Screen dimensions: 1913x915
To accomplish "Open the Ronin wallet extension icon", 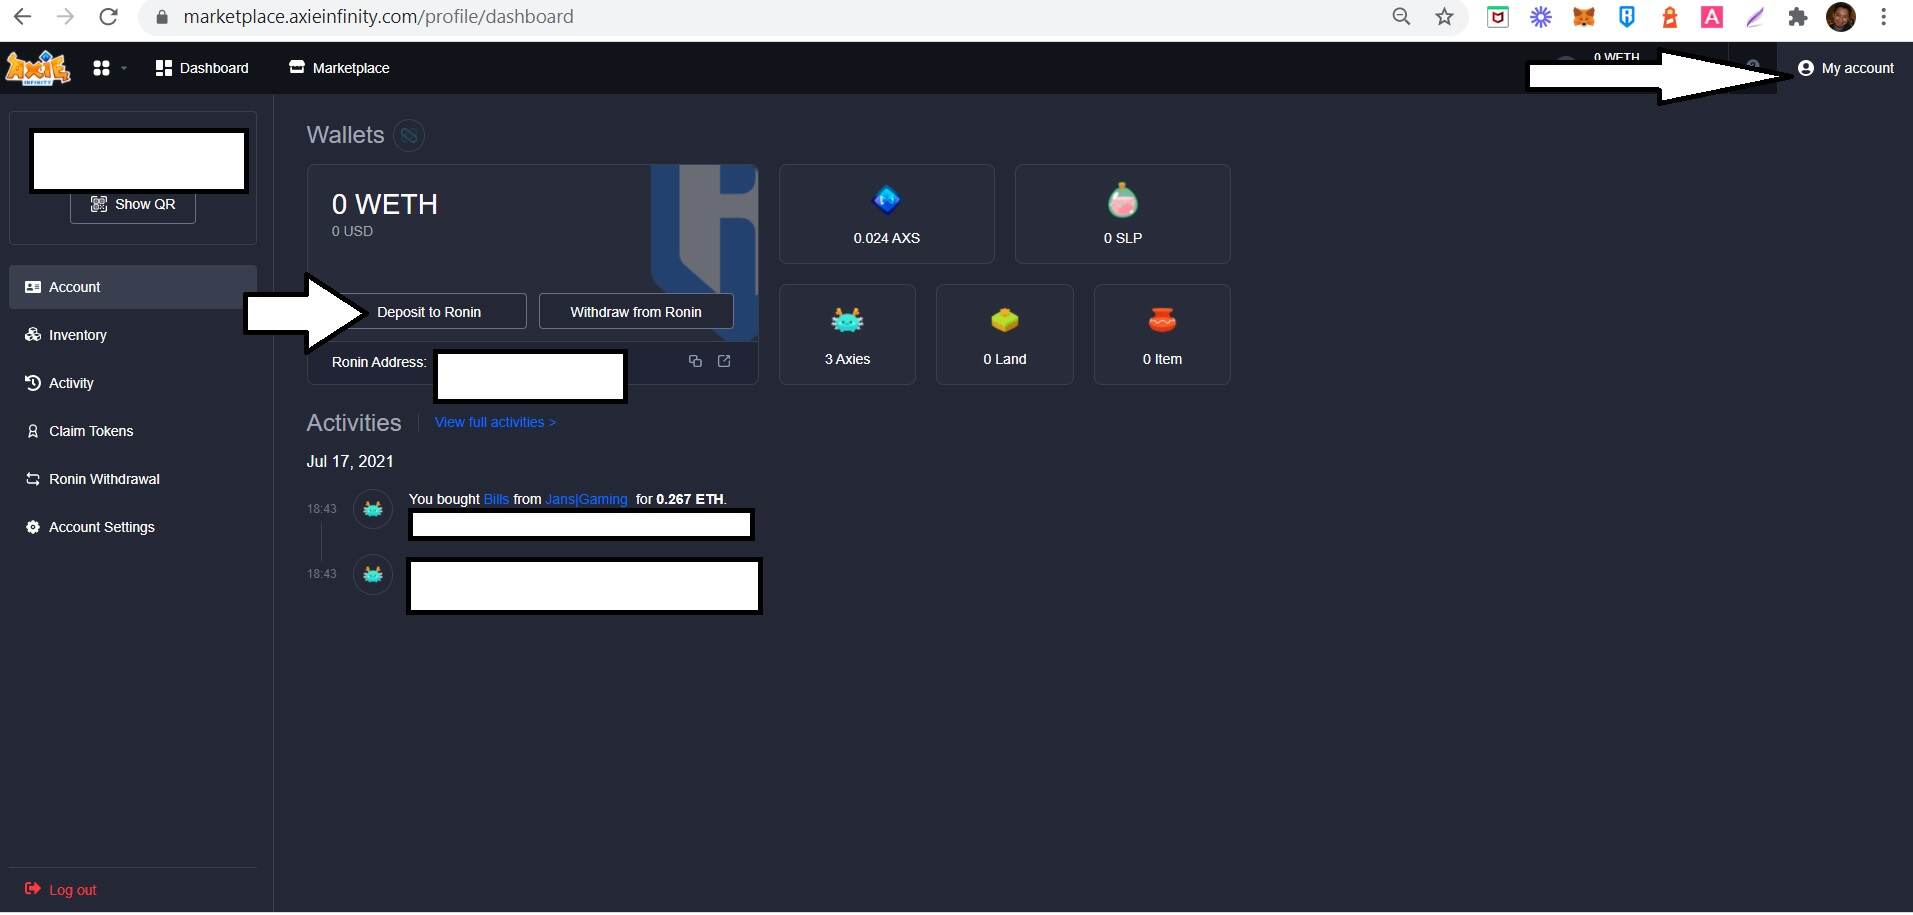I will pyautogui.click(x=1627, y=17).
